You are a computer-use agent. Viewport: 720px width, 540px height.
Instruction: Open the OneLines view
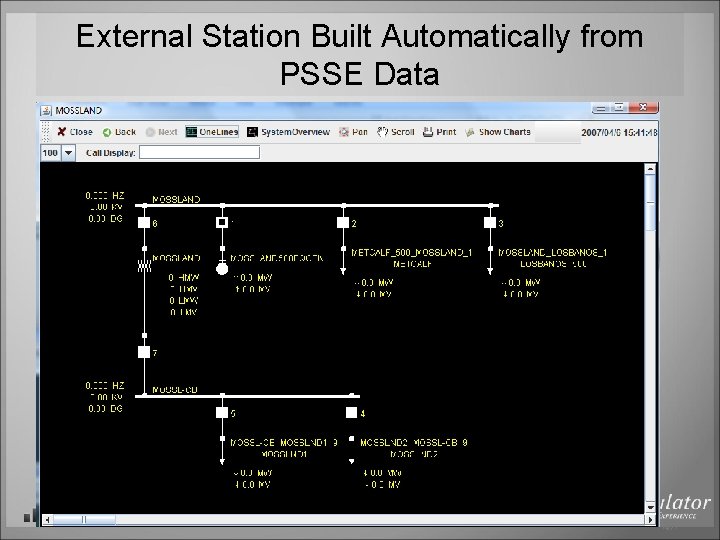212,132
